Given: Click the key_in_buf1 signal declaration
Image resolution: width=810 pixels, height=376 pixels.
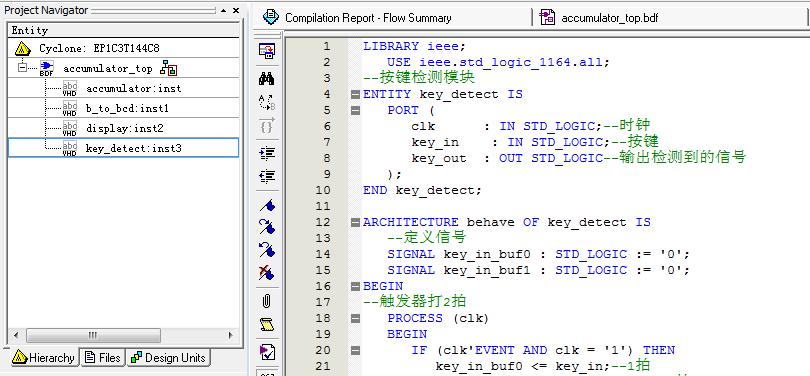Looking at the screenshot, I should (539, 271).
